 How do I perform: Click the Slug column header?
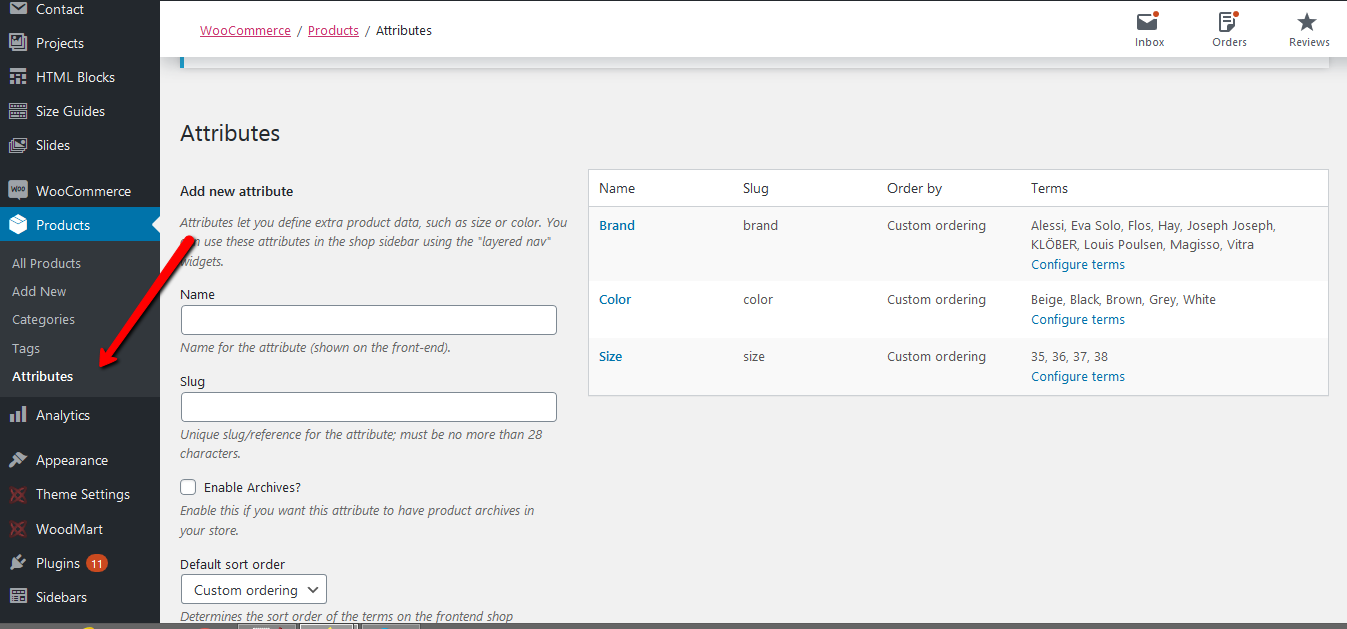[756, 188]
